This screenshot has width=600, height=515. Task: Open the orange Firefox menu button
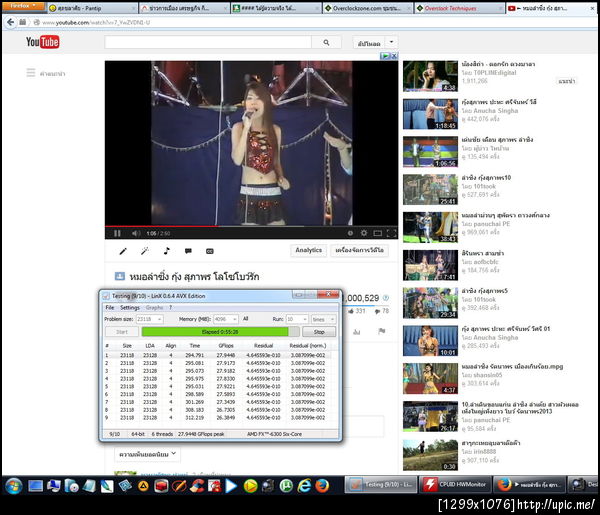23,6
